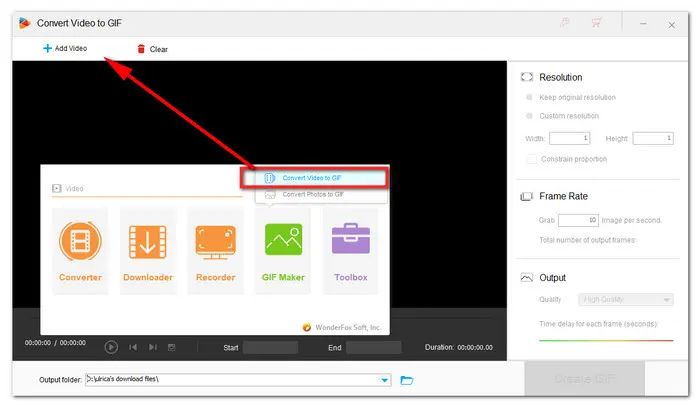This screenshot has height=407, width=700.
Task: Open the Downloader module
Action: coord(148,251)
